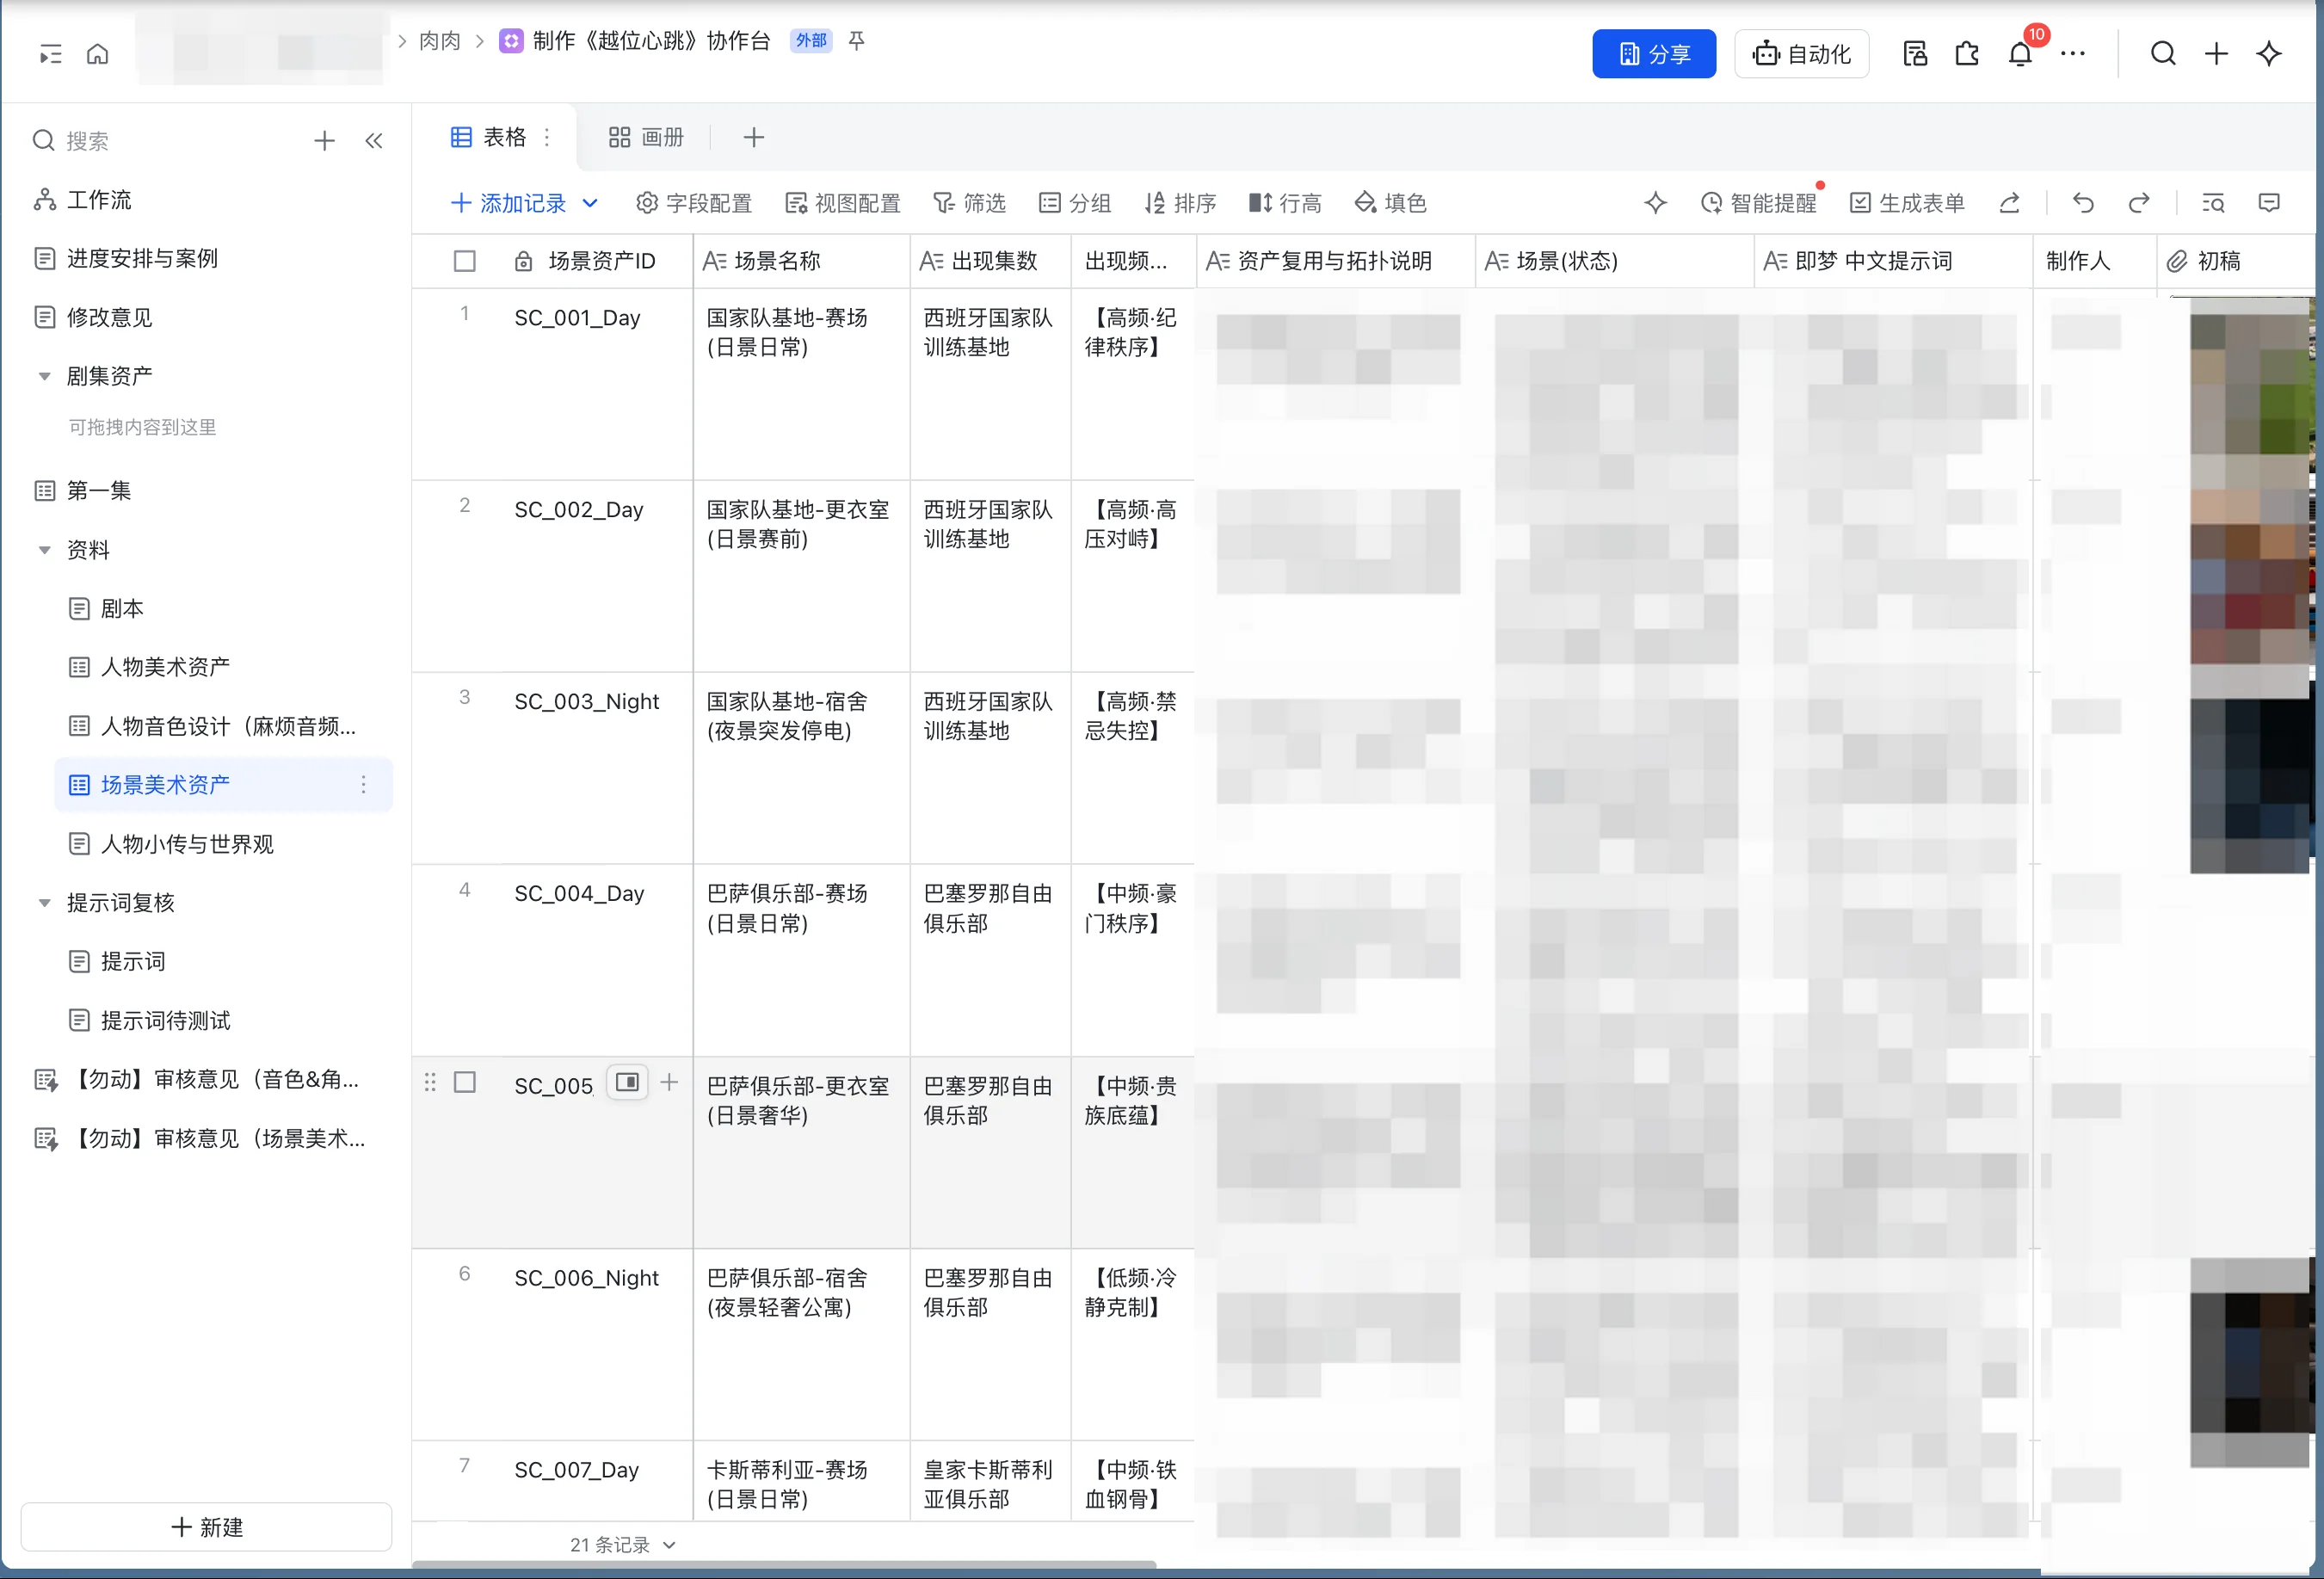Open 剧本 document in sidebar
This screenshot has height=1579, width=2324.
106,609
